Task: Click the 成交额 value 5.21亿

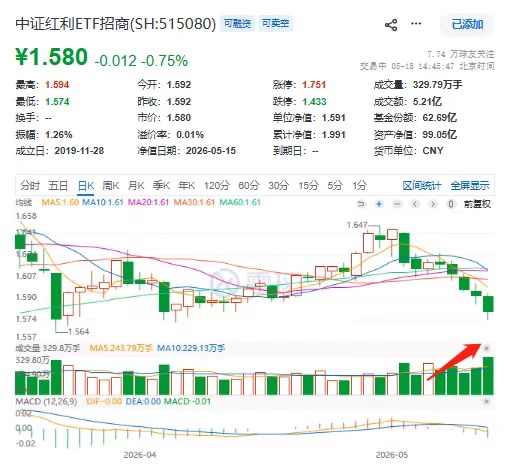Action: click(427, 101)
